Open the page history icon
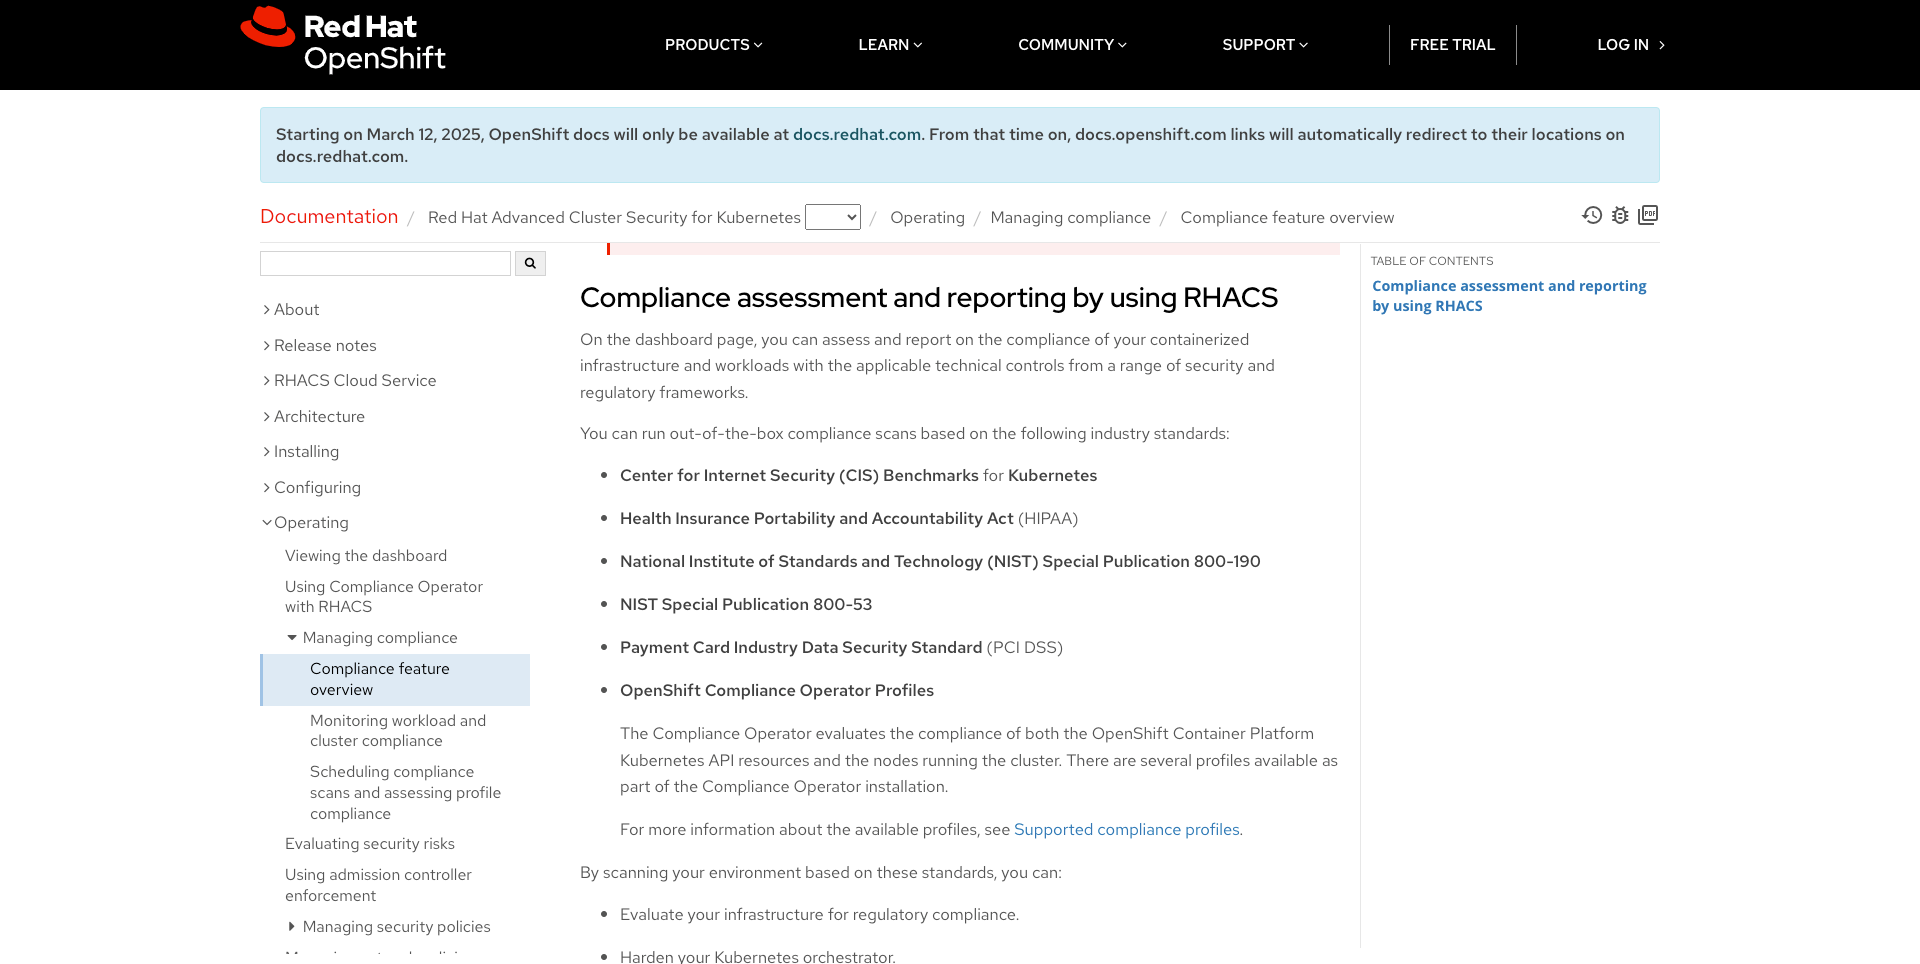 1592,215
